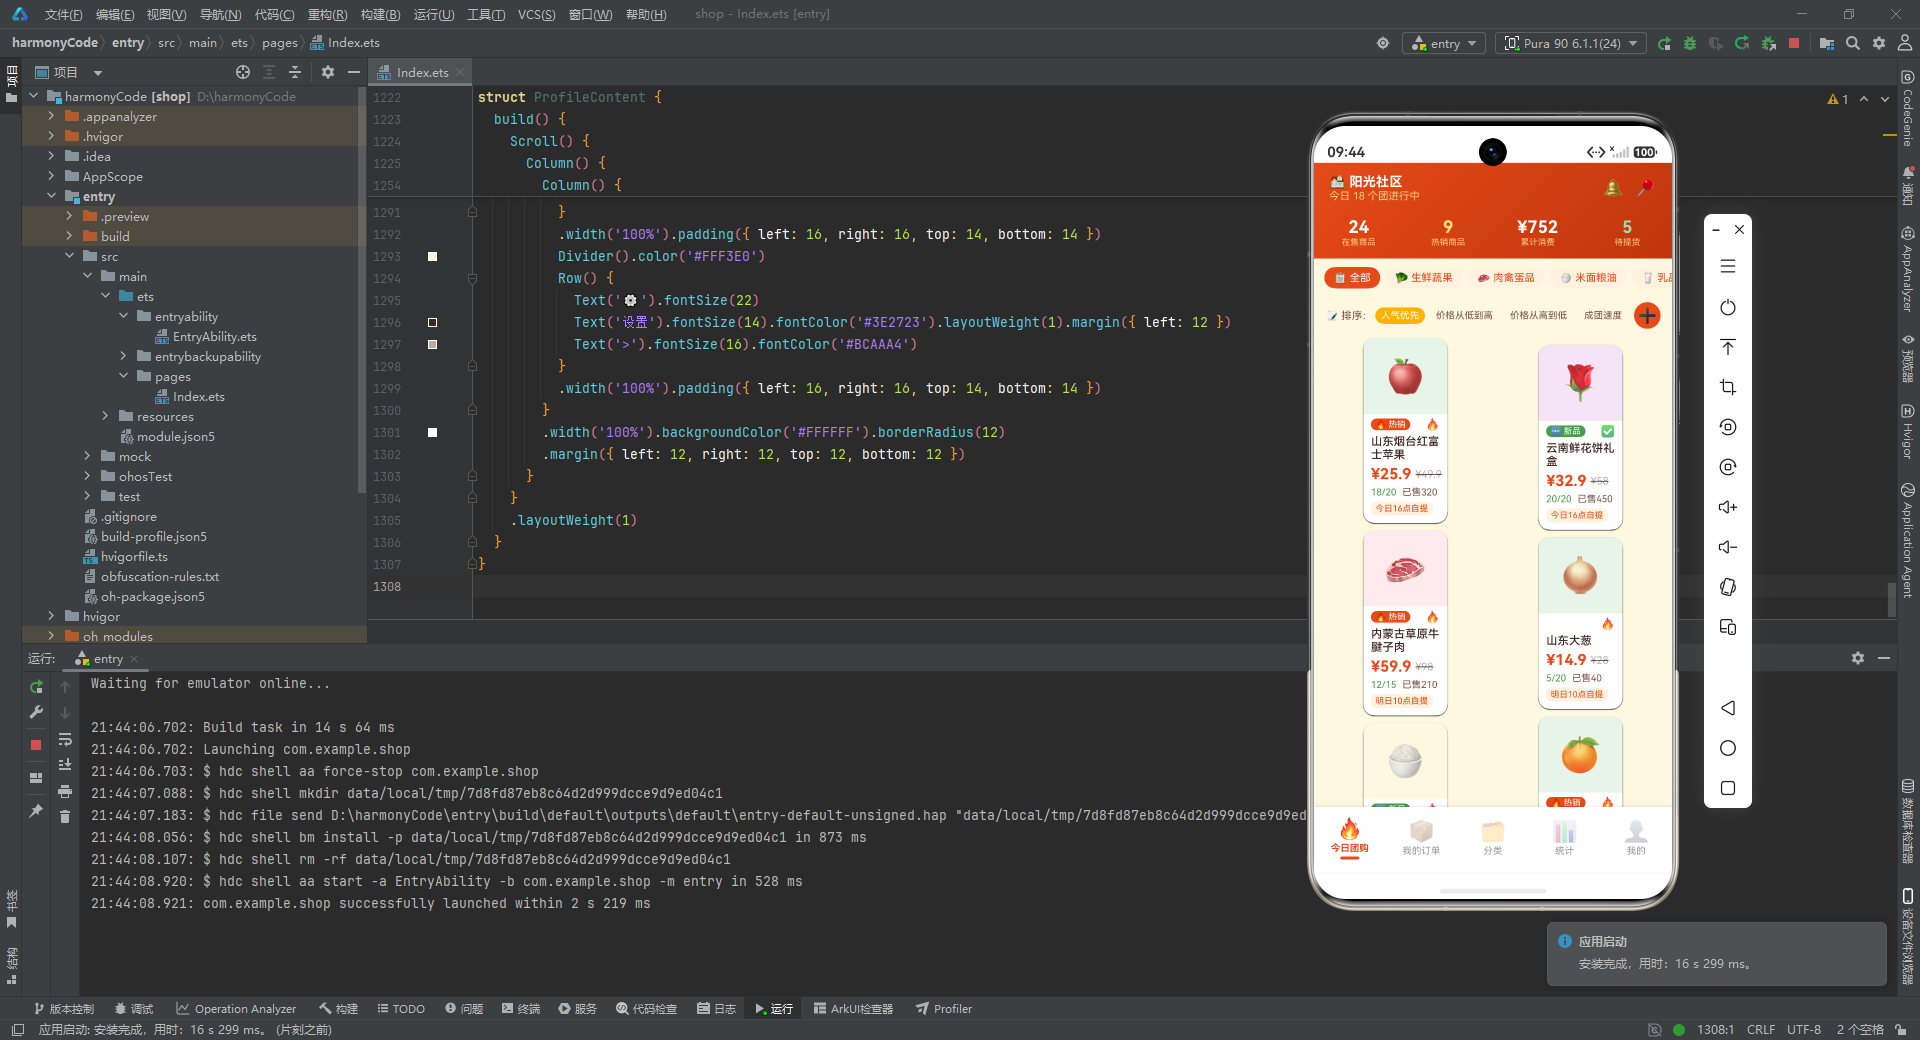Select 价格从高到低 sort option in emulator

pos(1538,315)
